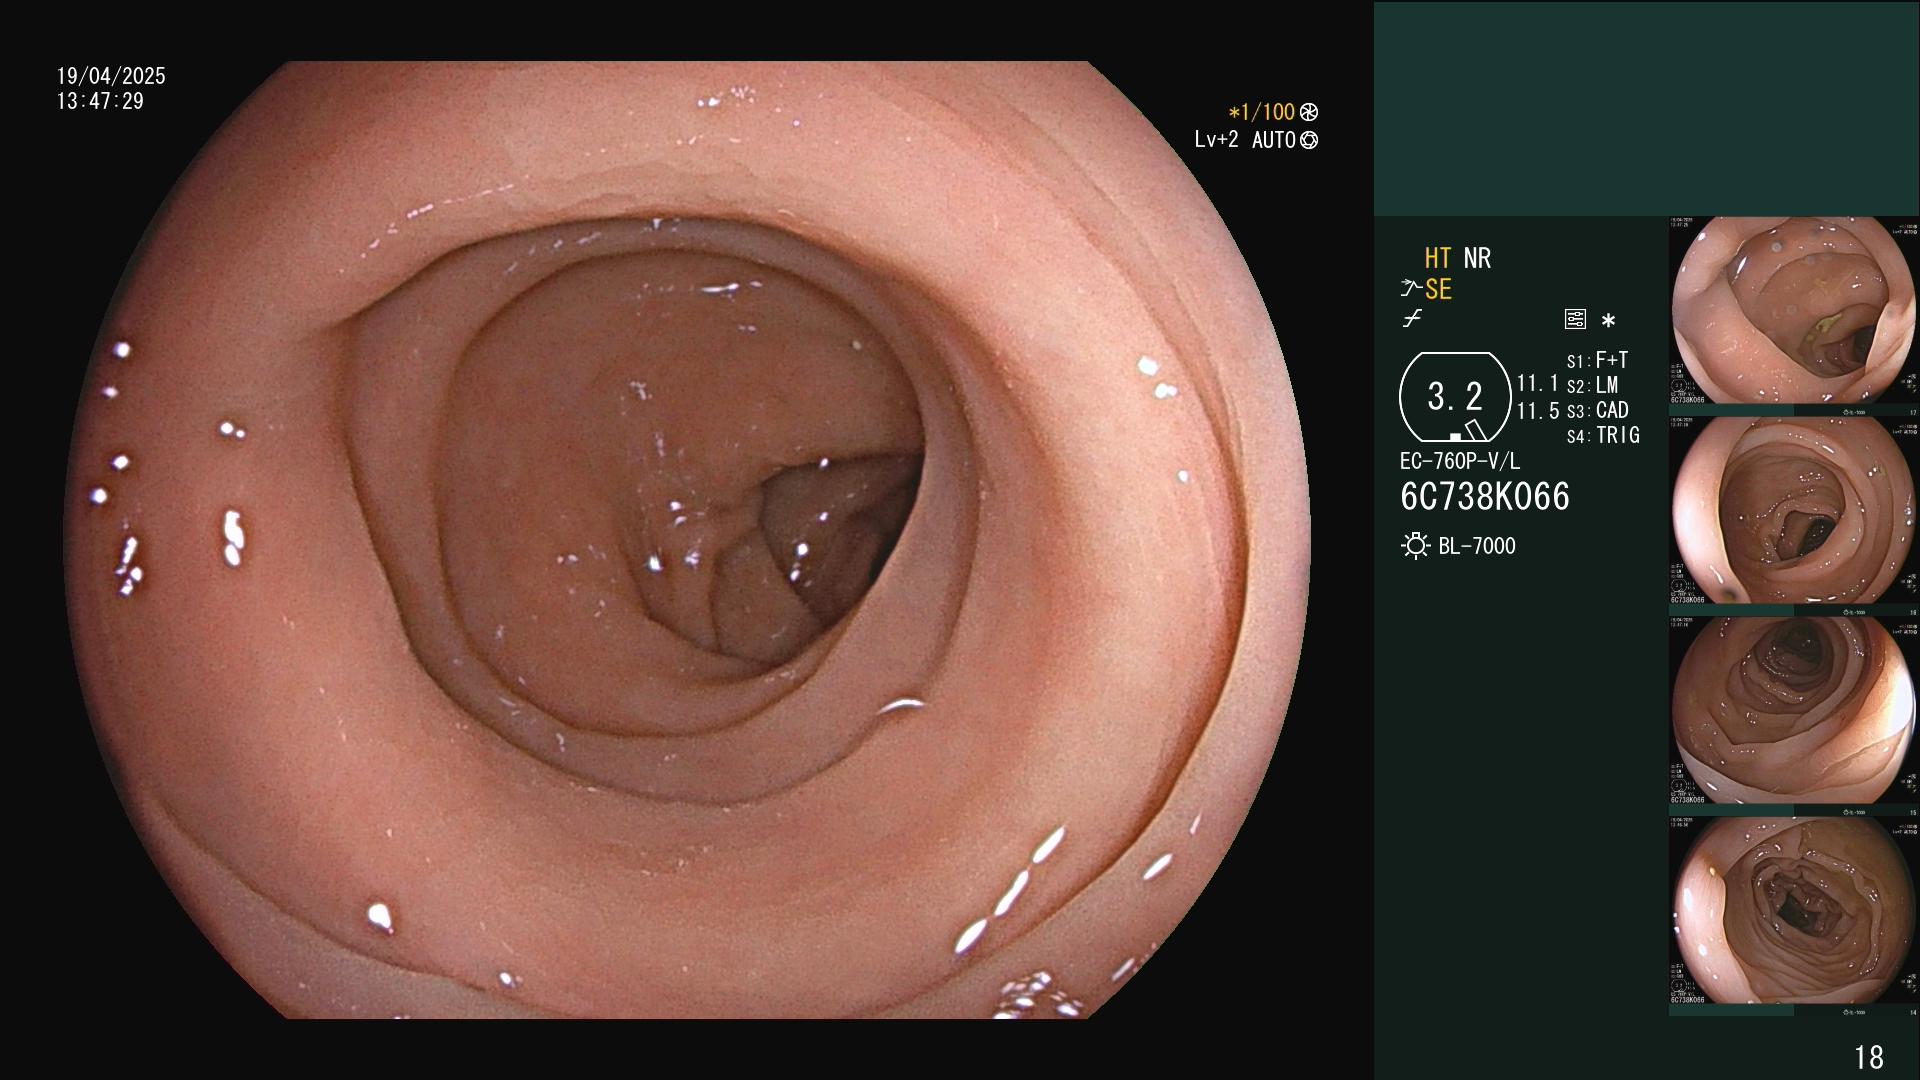Viewport: 1920px width, 1080px height.
Task: Open the sliders settings icon above S1
Action: (x=1575, y=320)
